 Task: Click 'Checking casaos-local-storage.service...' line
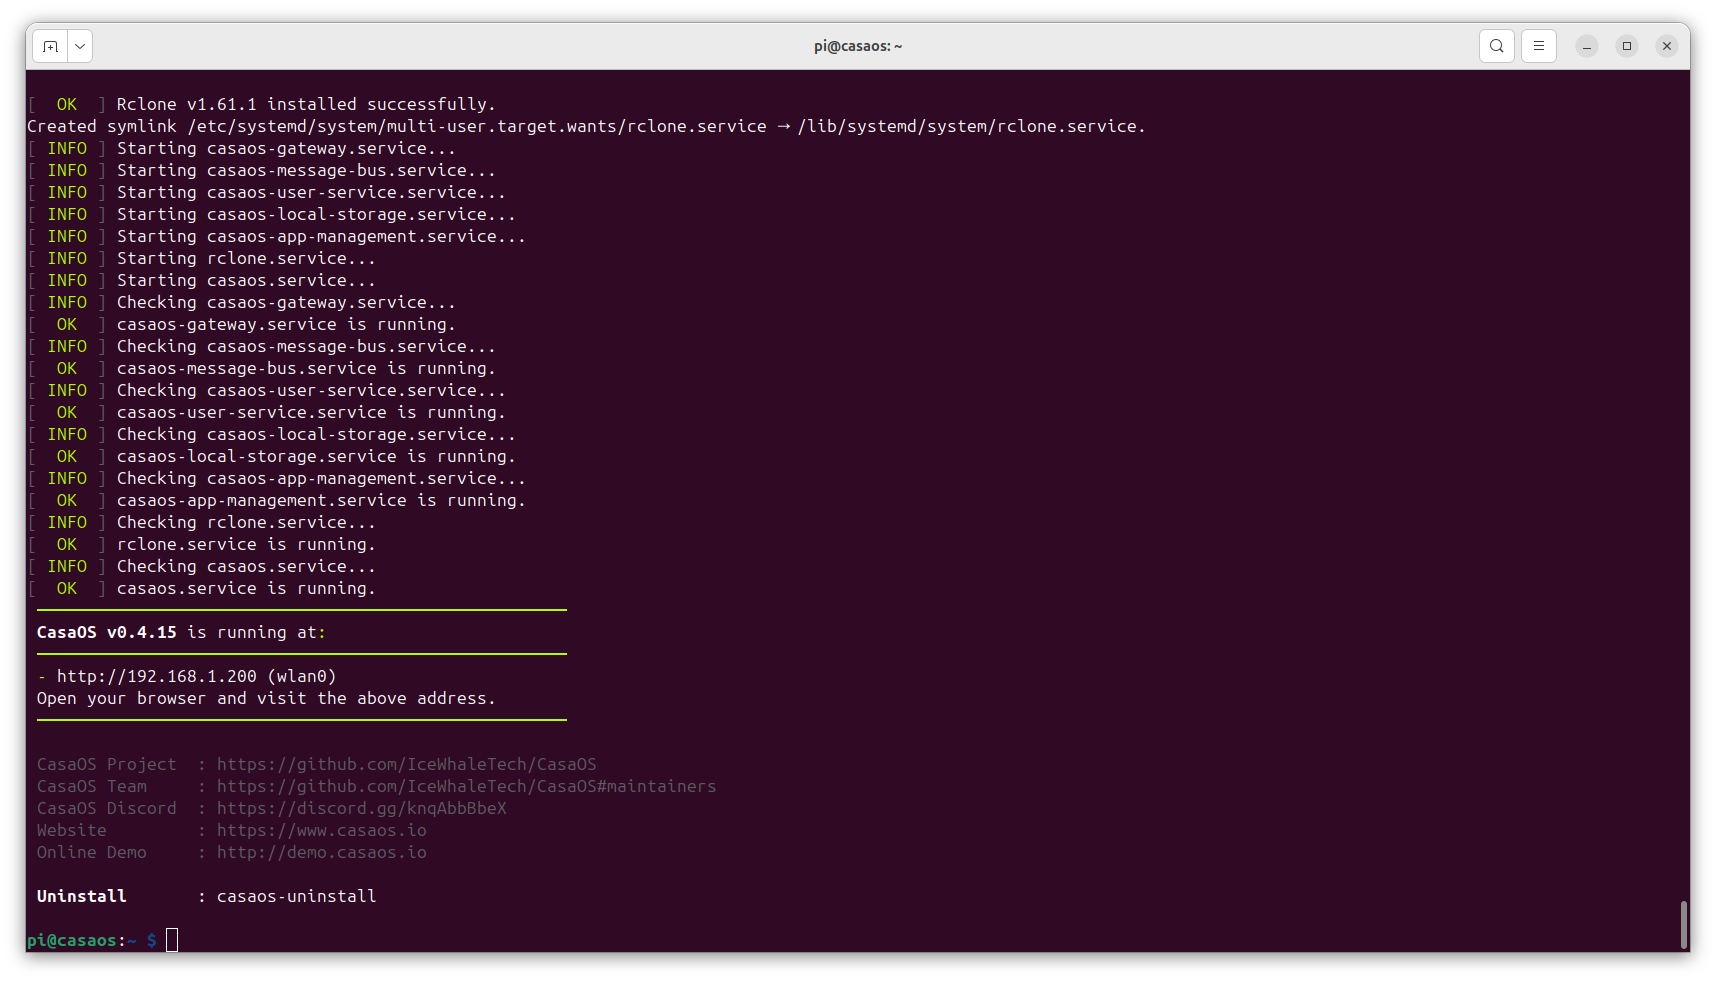pos(316,435)
